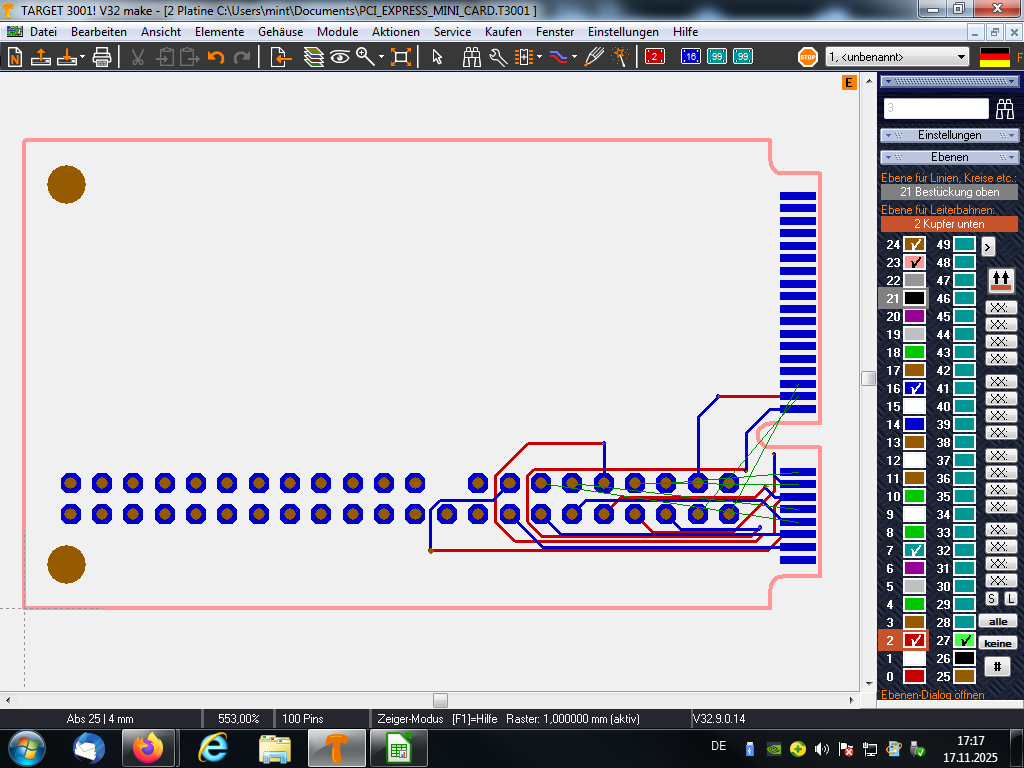Click the orange STOP icon
This screenshot has width=1024, height=768.
click(808, 57)
